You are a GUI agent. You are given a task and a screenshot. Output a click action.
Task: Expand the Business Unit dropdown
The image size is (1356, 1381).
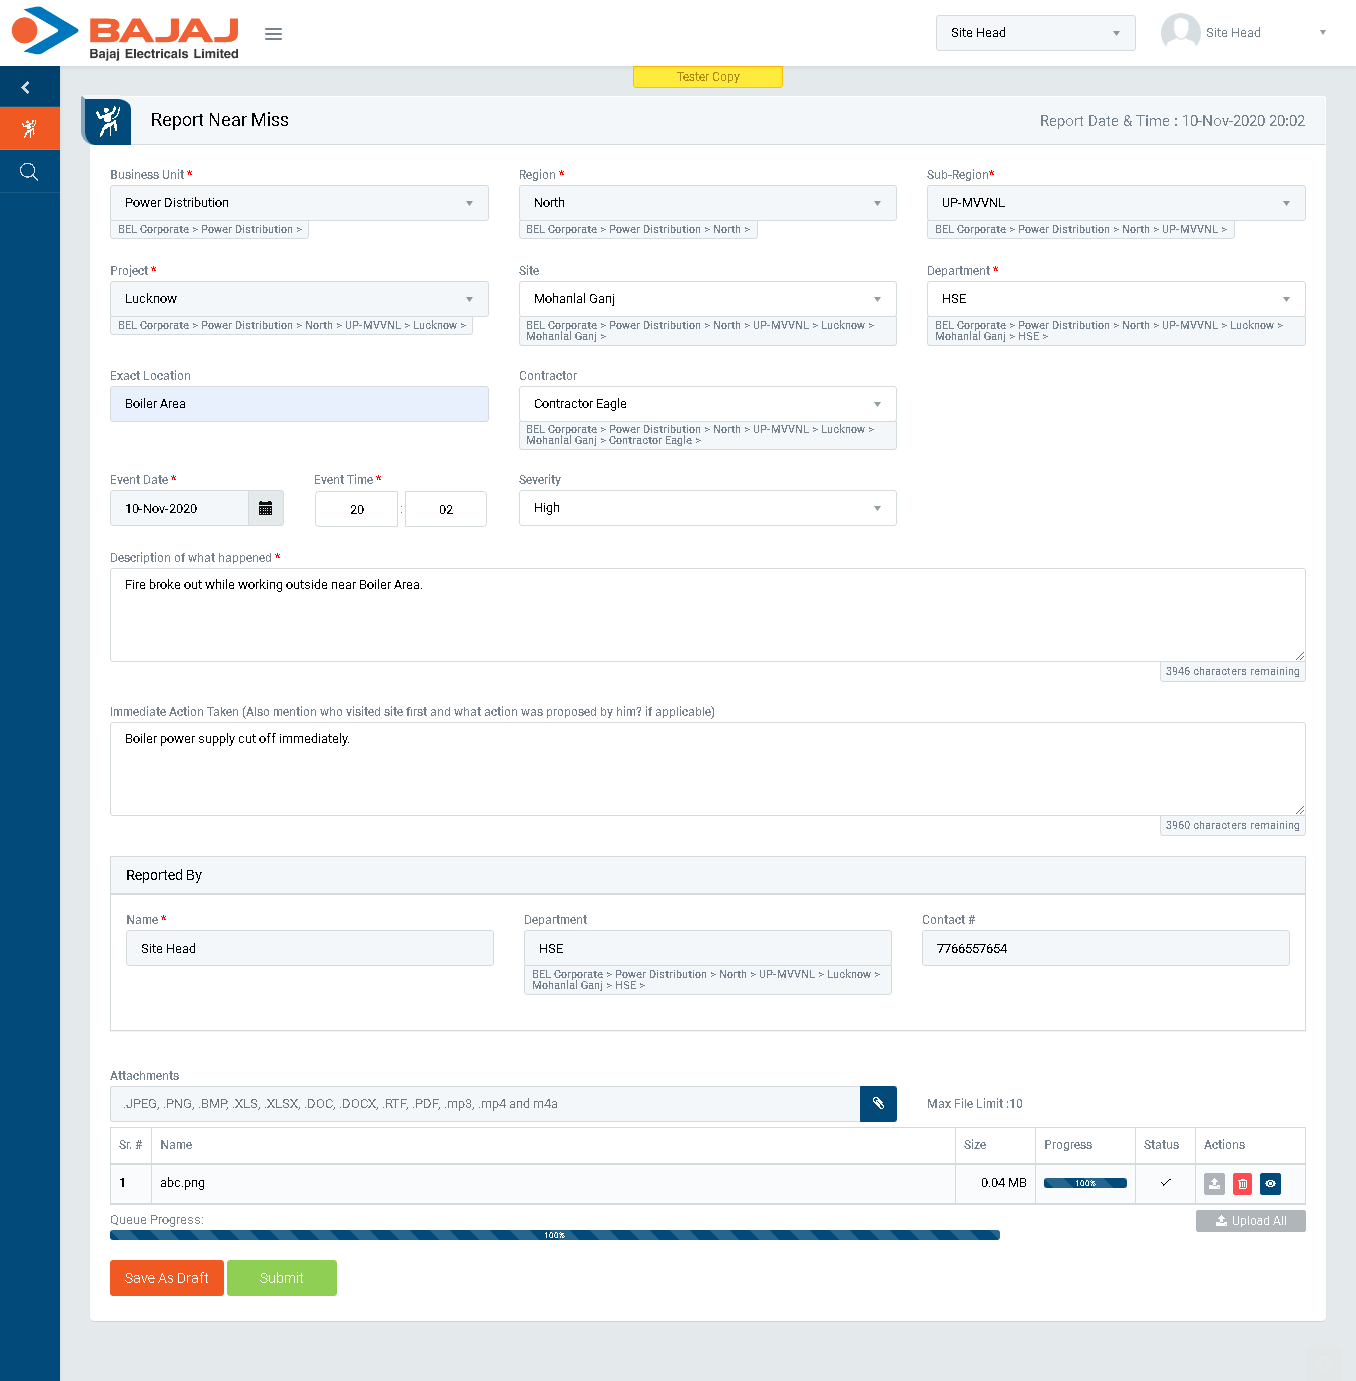tap(299, 203)
